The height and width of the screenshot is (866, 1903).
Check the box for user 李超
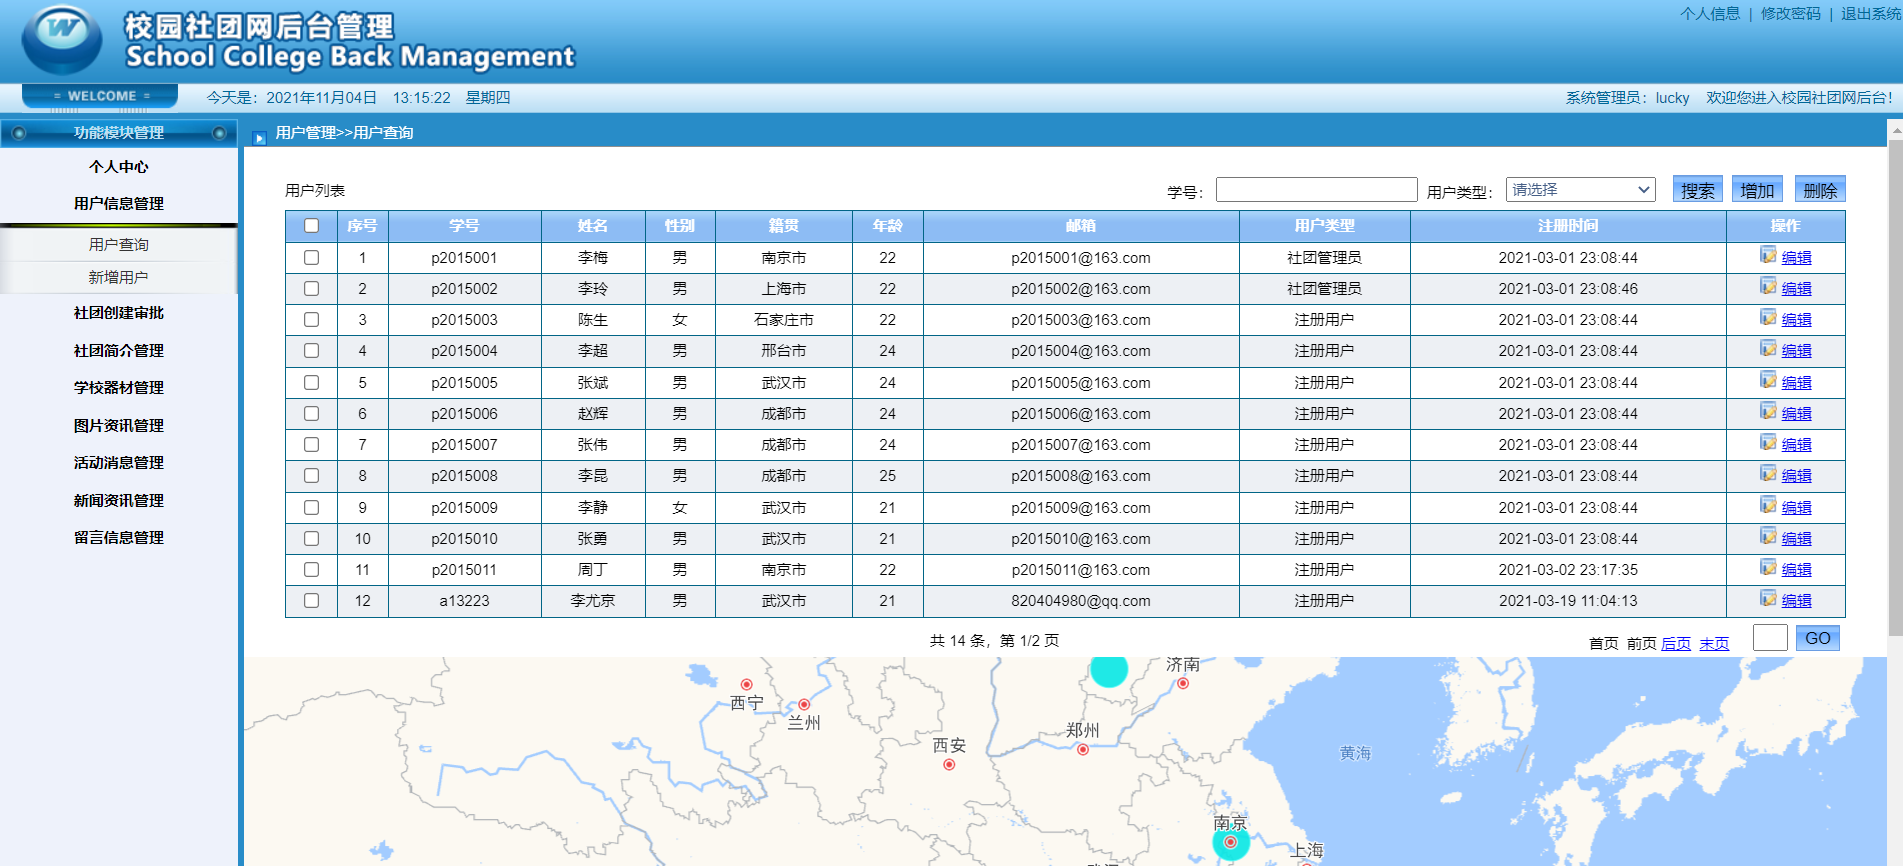tap(312, 351)
